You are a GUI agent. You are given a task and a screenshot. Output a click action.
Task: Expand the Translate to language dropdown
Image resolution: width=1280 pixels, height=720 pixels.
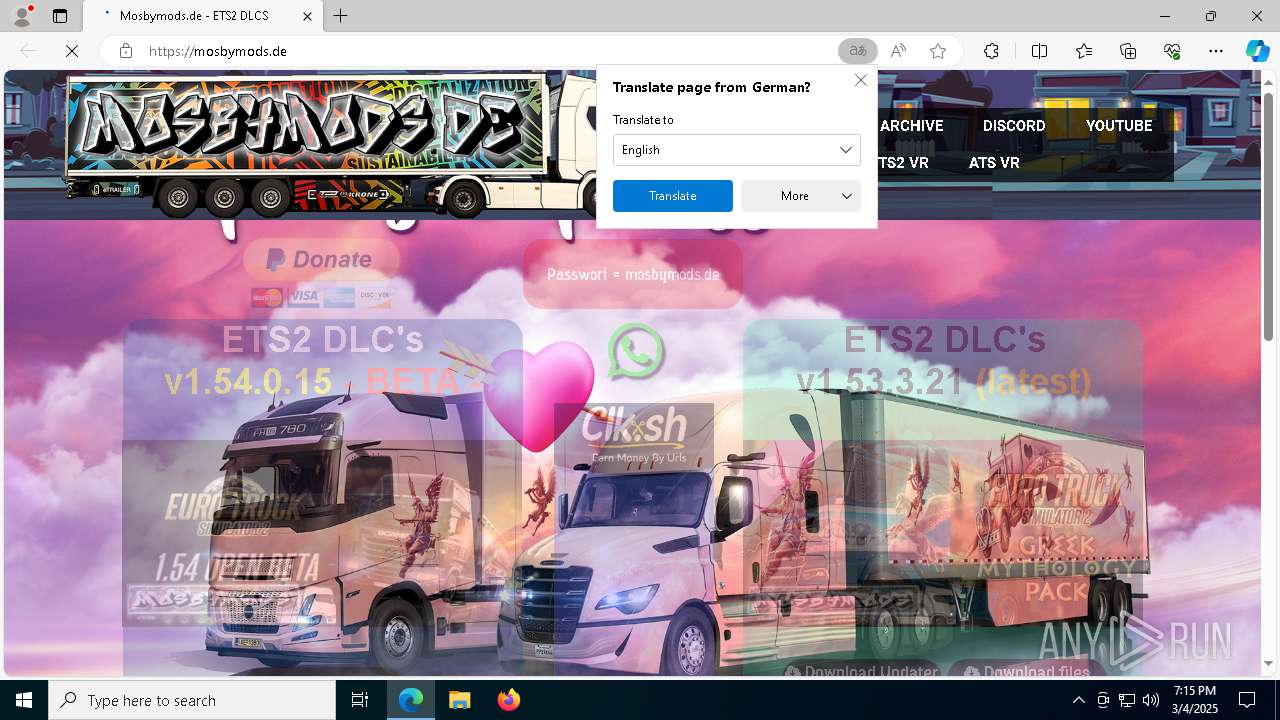tap(737, 150)
